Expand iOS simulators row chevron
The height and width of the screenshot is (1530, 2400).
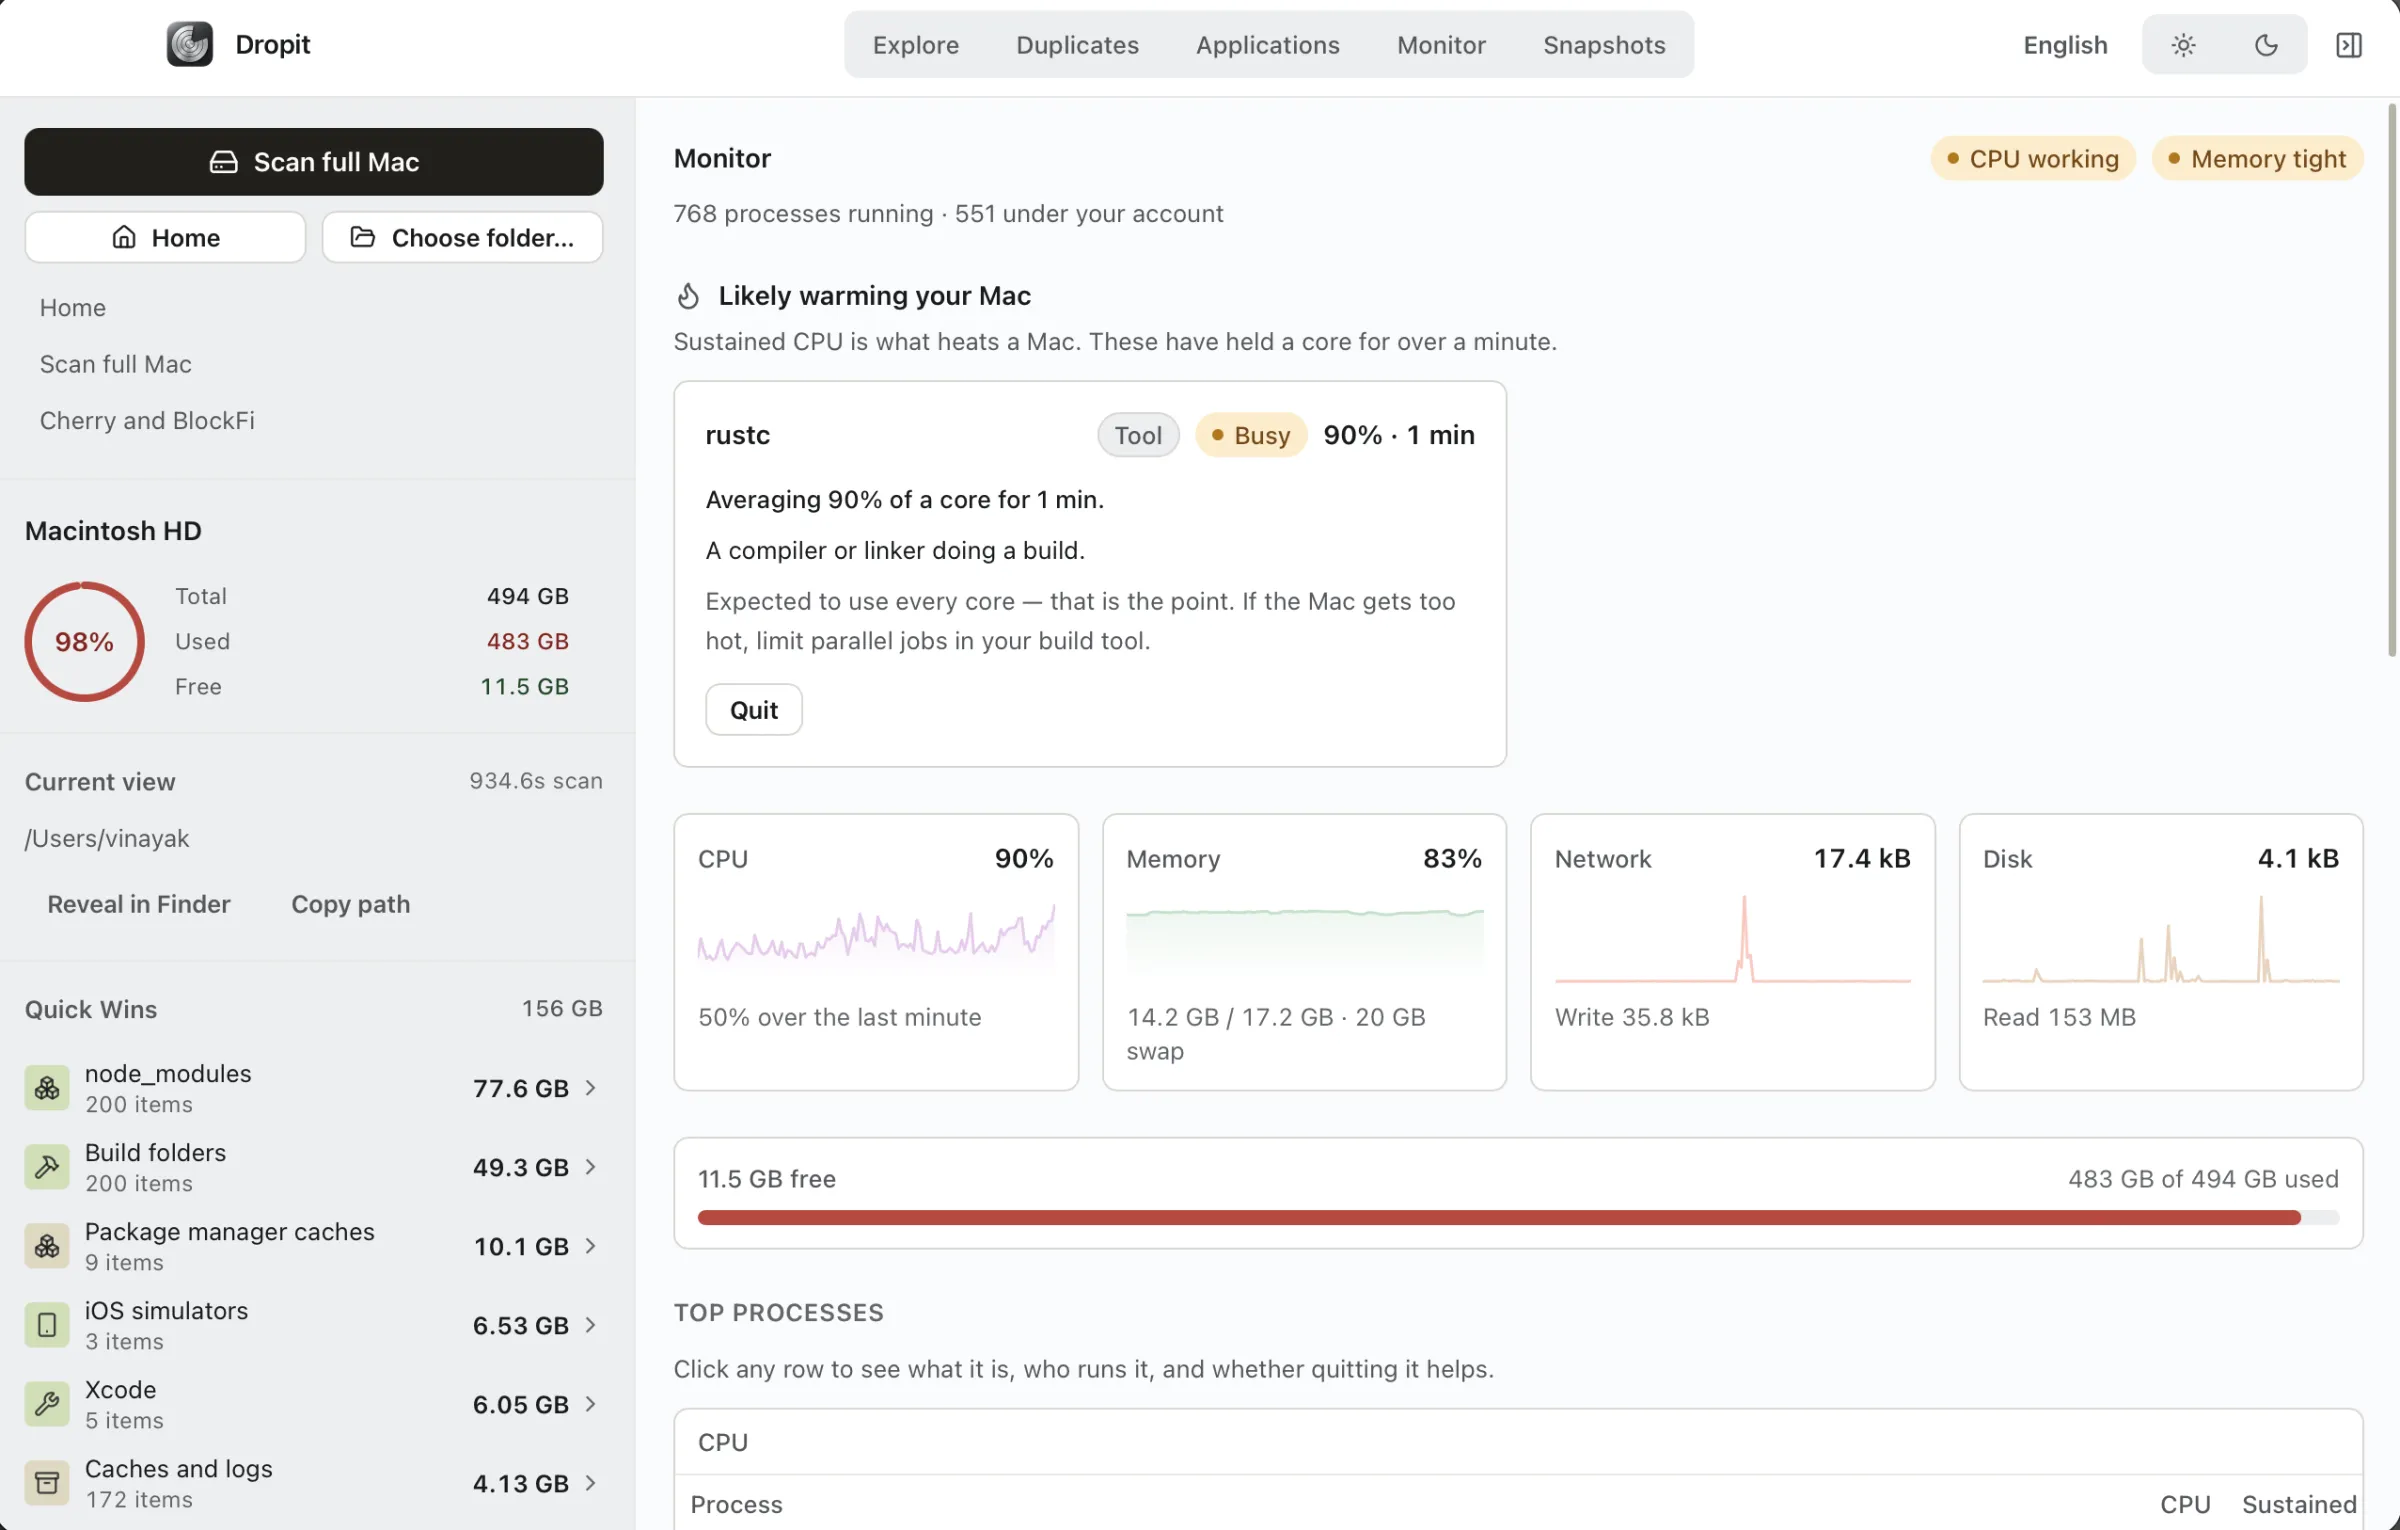[591, 1325]
